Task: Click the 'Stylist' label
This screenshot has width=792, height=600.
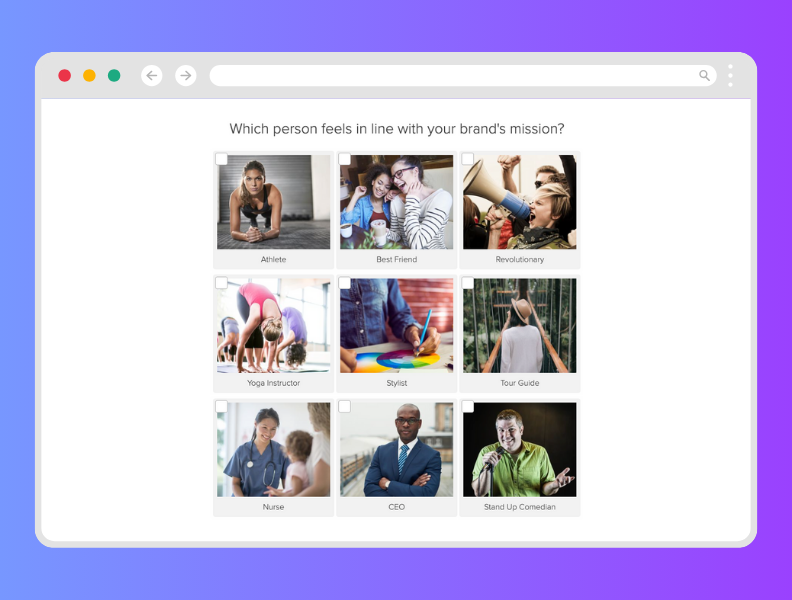Action: [397, 383]
